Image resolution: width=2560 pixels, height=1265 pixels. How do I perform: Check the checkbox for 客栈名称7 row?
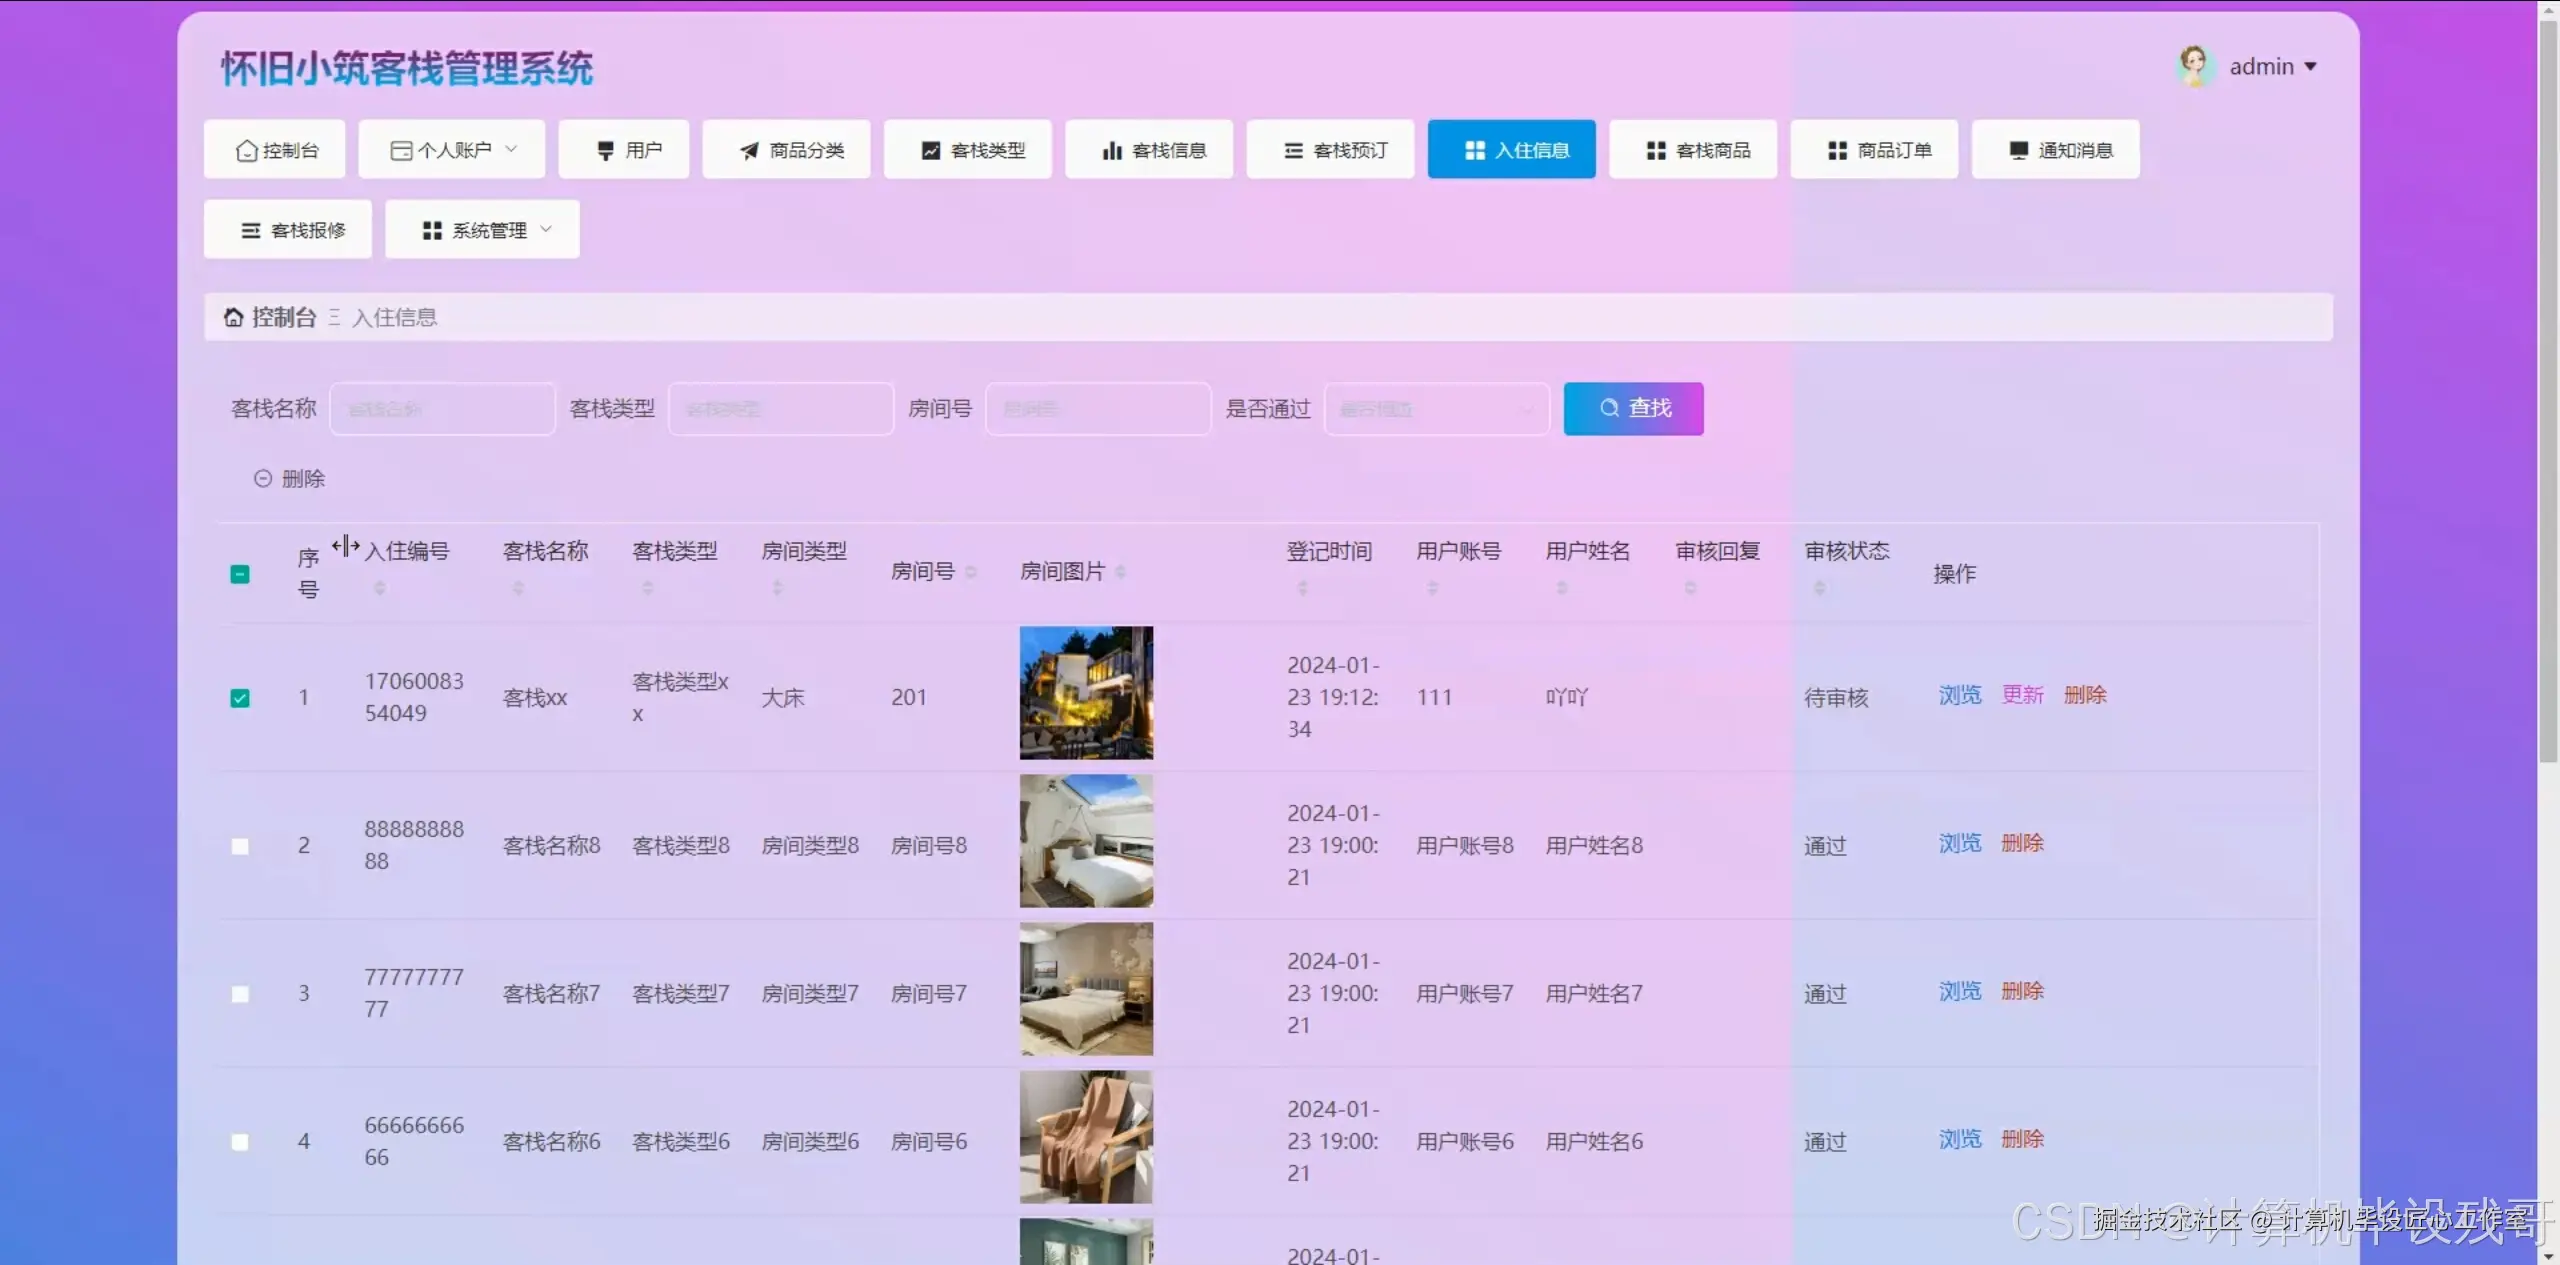coord(239,993)
